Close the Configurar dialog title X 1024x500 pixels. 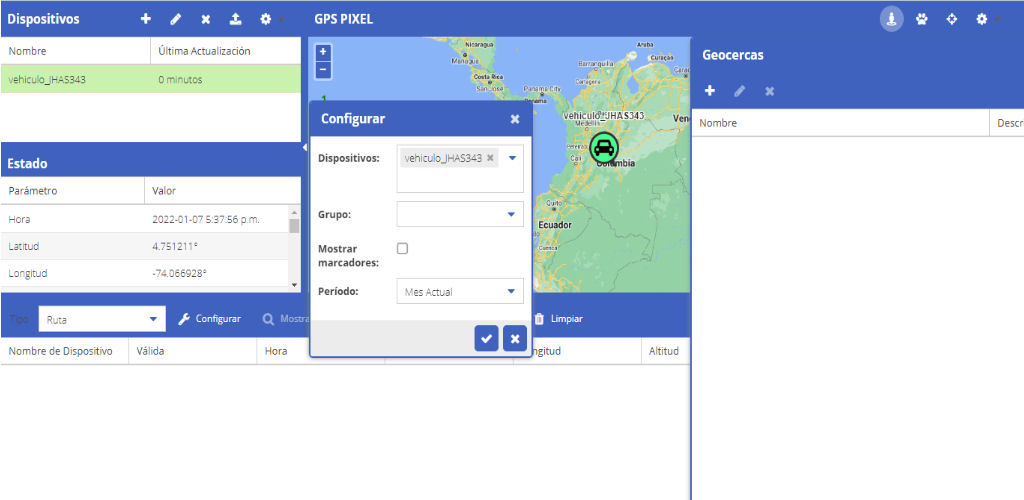515,119
